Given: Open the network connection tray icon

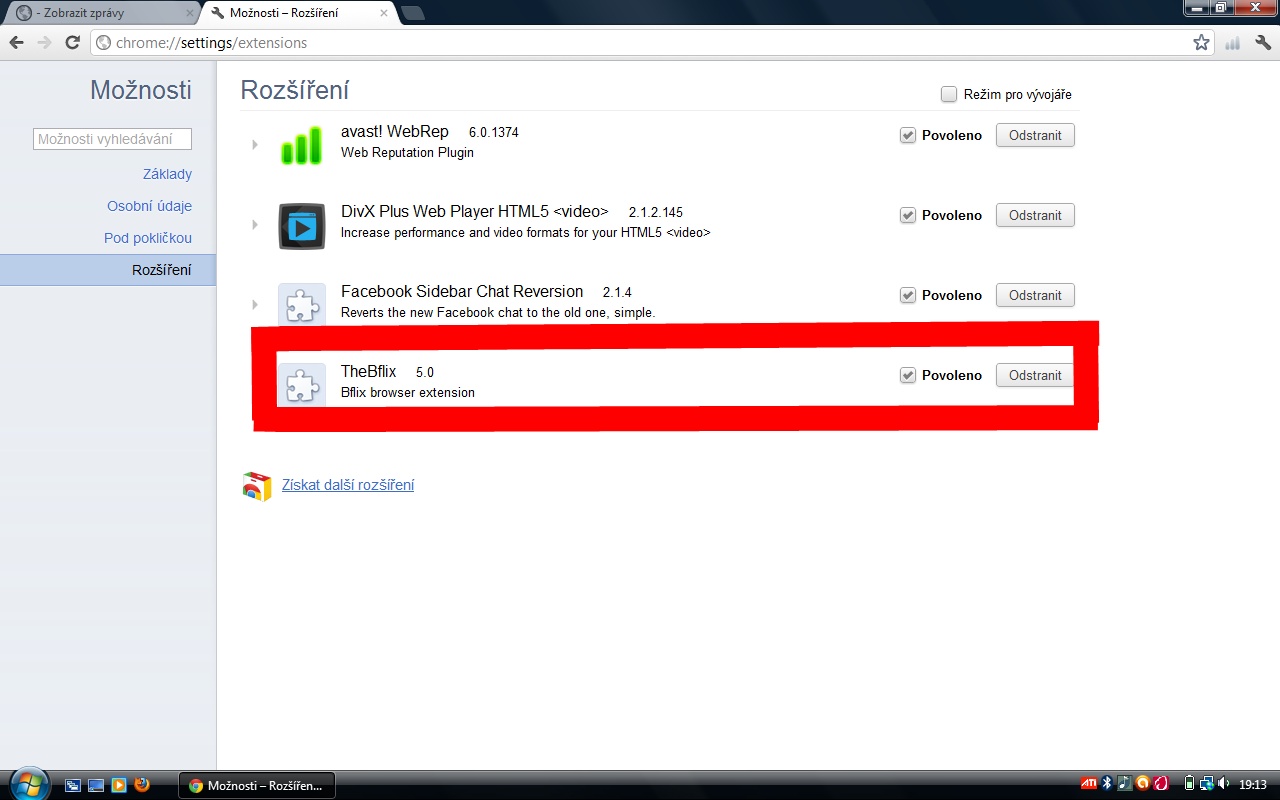Looking at the screenshot, I should point(1206,783).
